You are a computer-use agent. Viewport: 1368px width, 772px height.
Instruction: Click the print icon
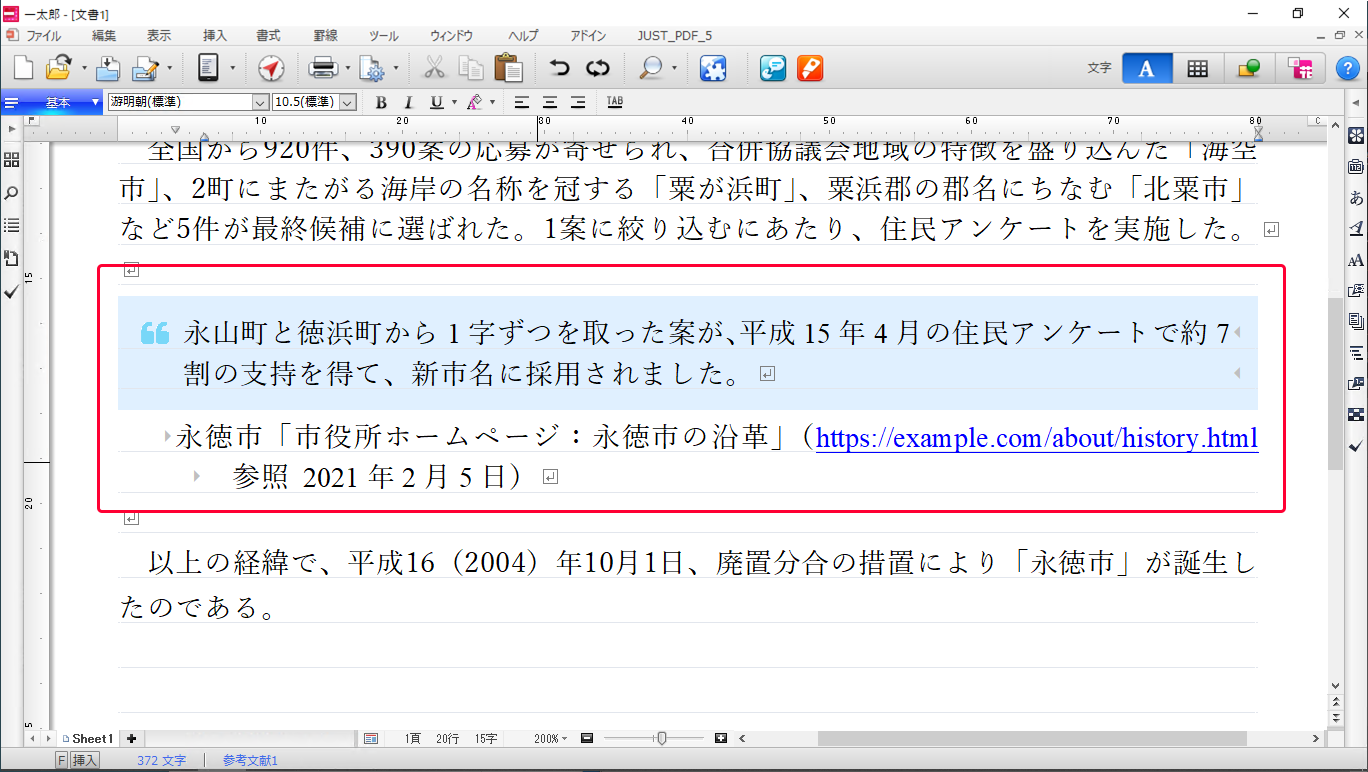click(x=323, y=68)
